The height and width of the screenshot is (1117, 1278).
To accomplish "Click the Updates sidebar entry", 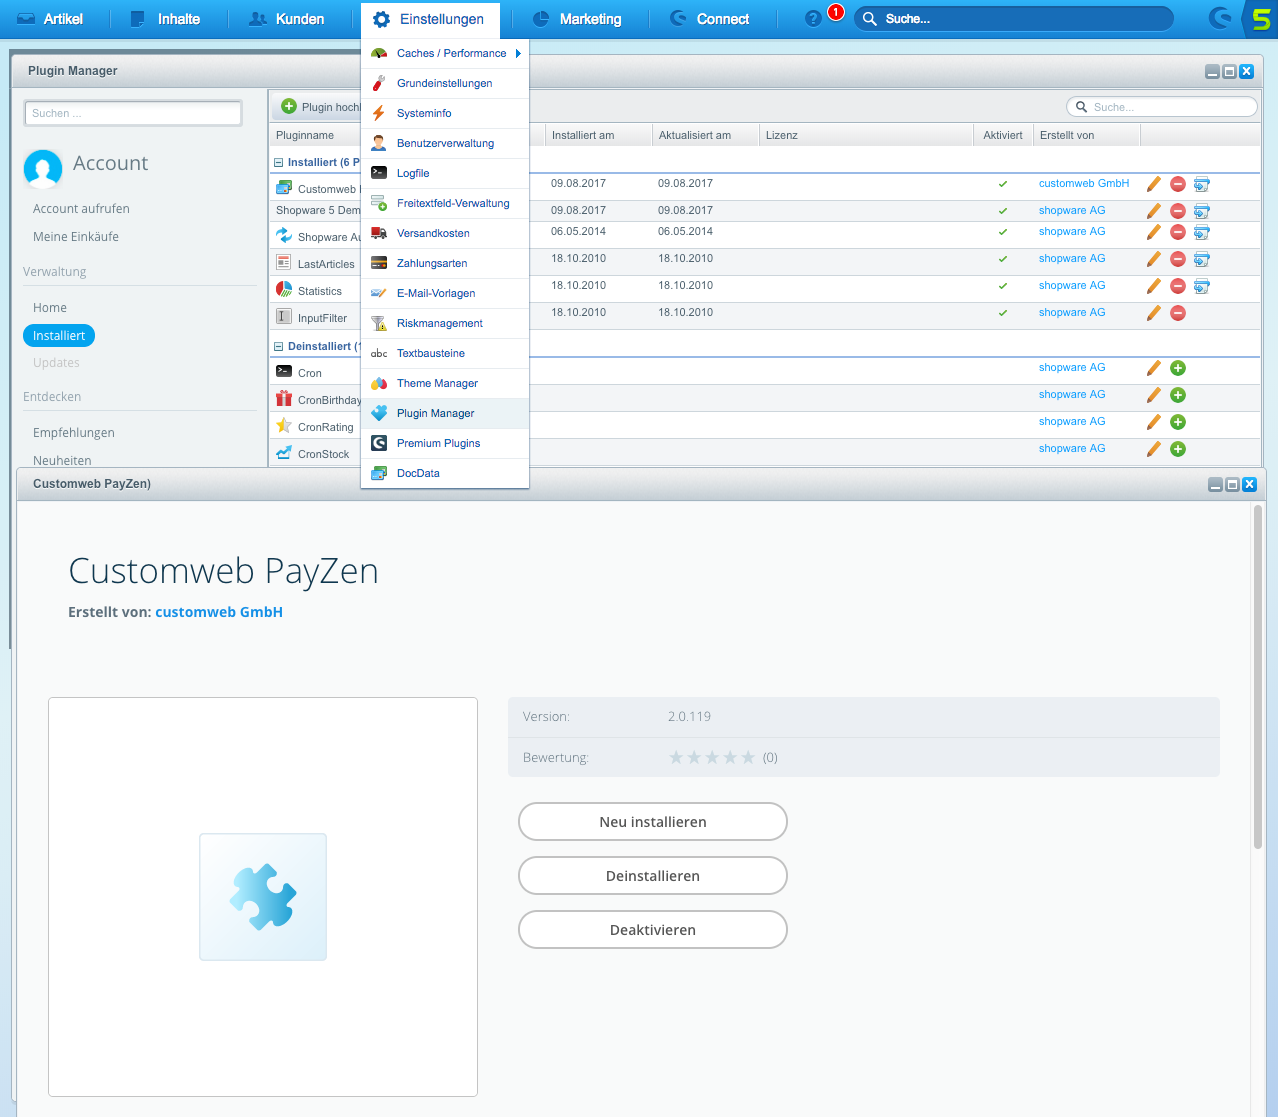I will 56,362.
